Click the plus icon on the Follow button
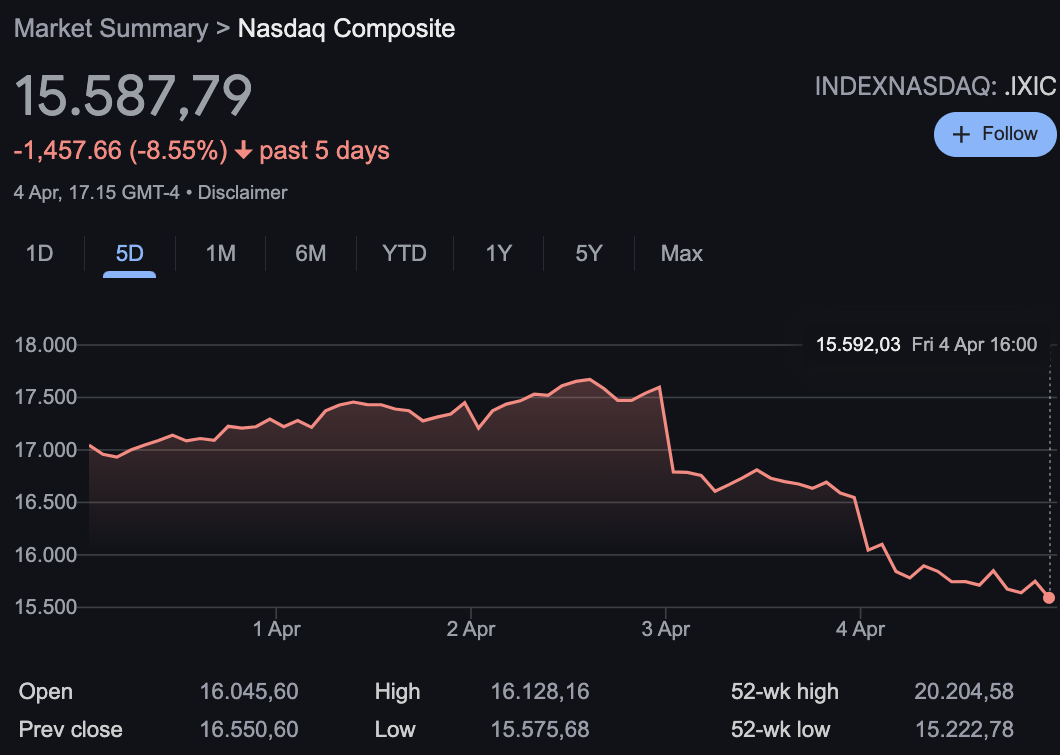Viewport: 1060px width, 755px height. pos(961,135)
